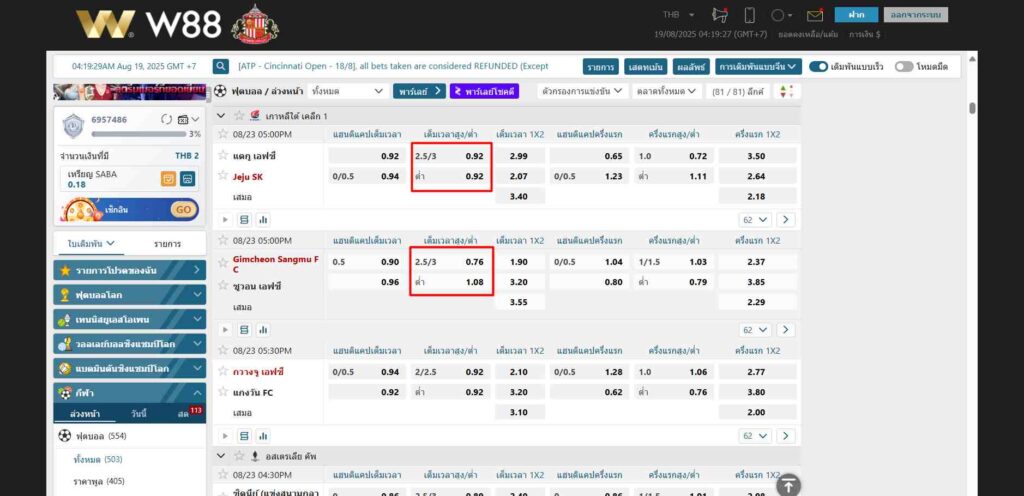Screen dimensions: 1024x496
Task: Click the พาร์เลย์ parlay button
Action: tap(419, 91)
